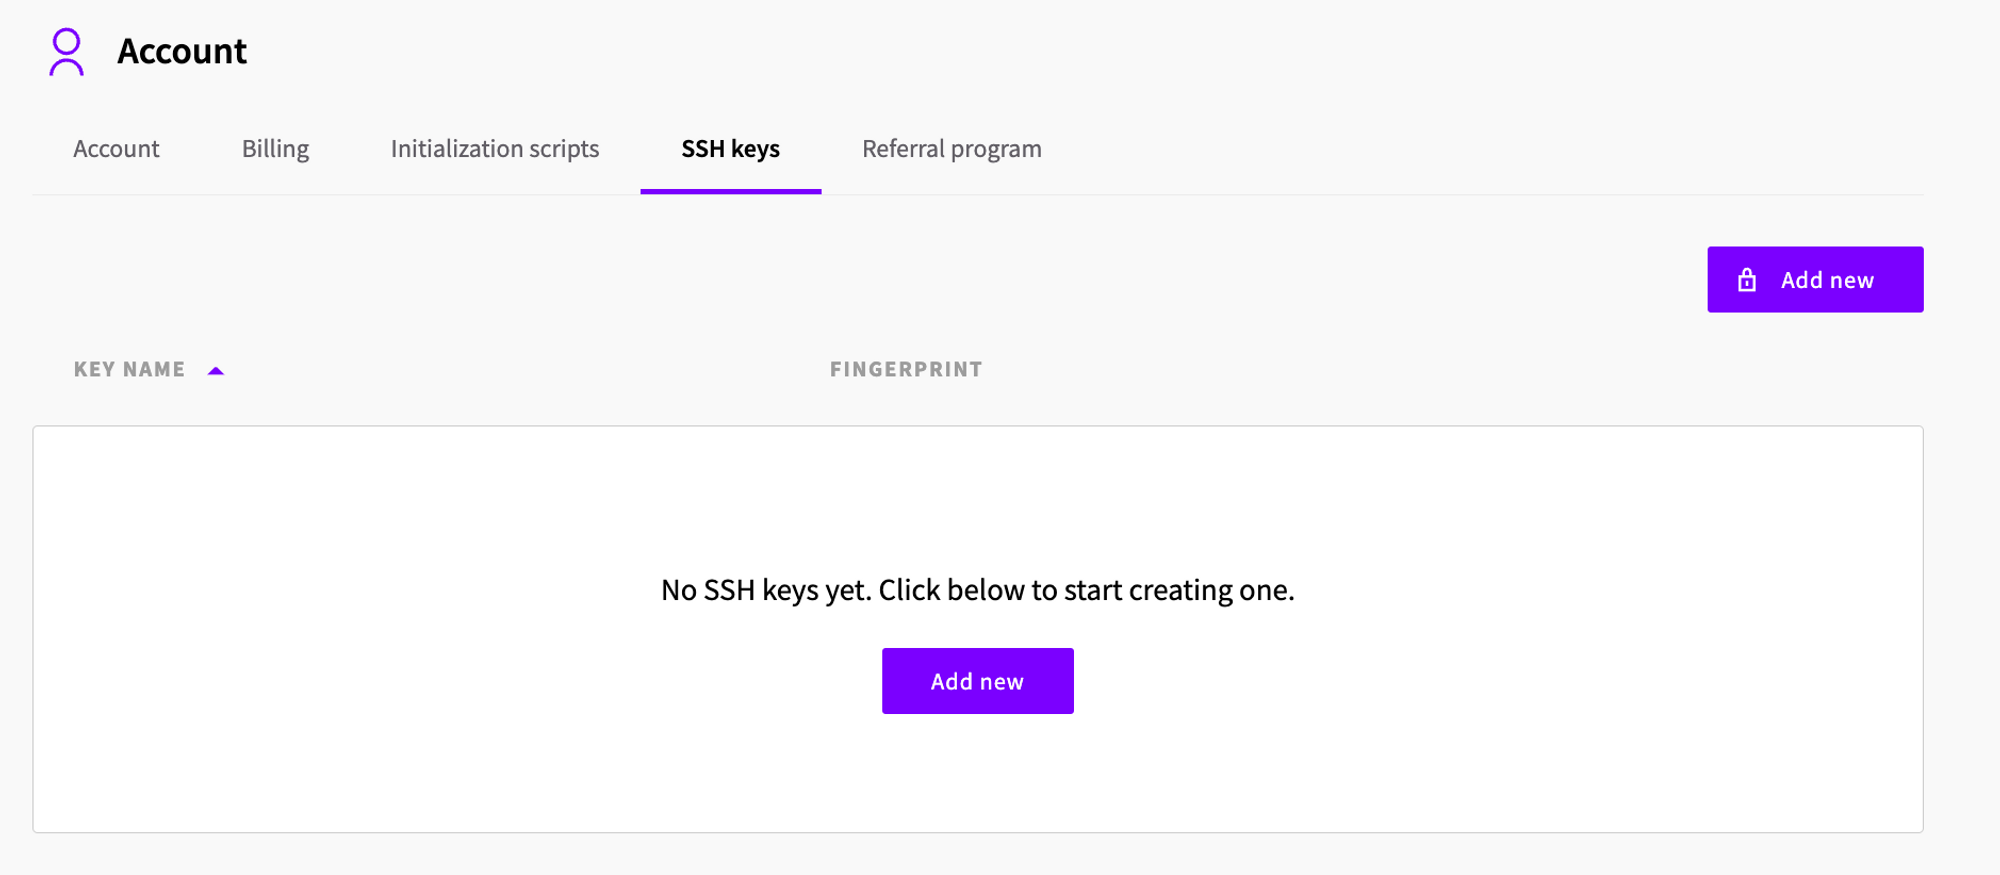This screenshot has height=875, width=2000.
Task: Click the "No SSH keys yet" message
Action: pyautogui.click(x=765, y=590)
